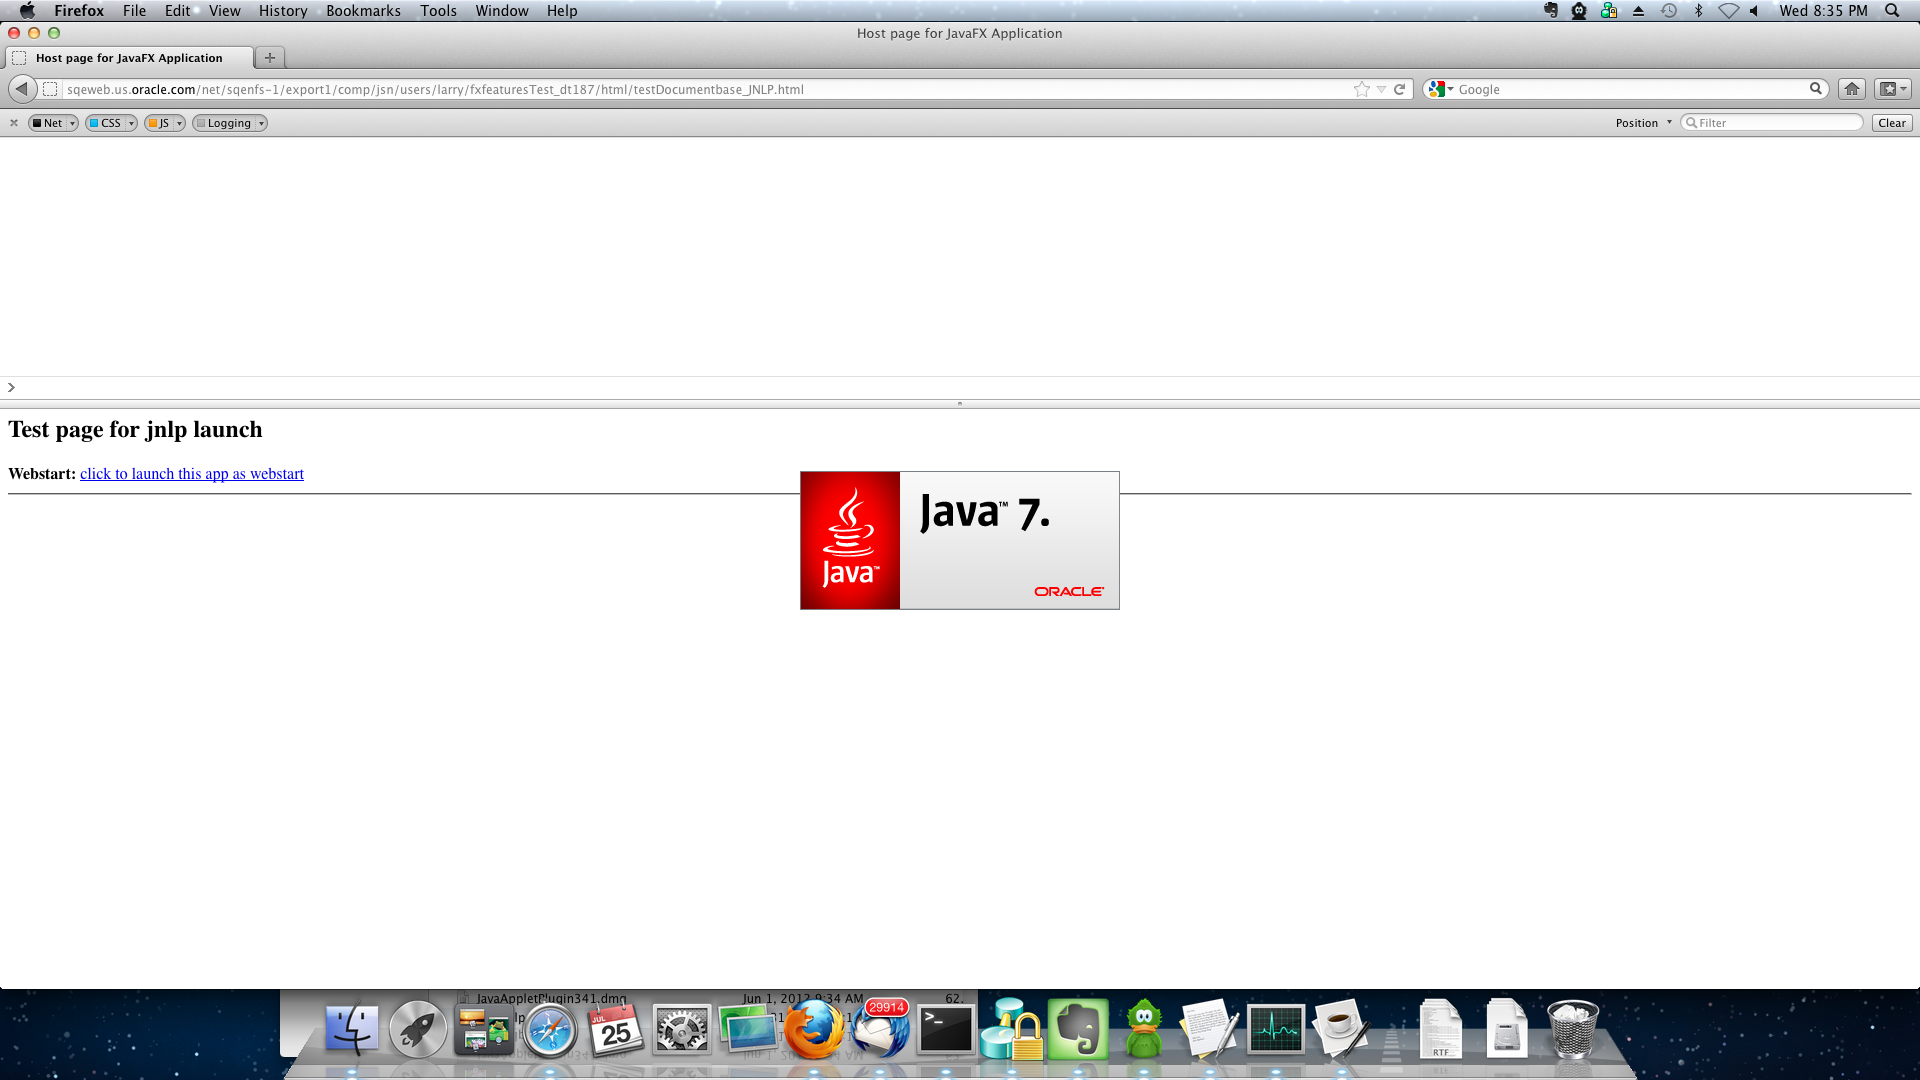Open the Google search engine chooser dropdown

point(1441,89)
